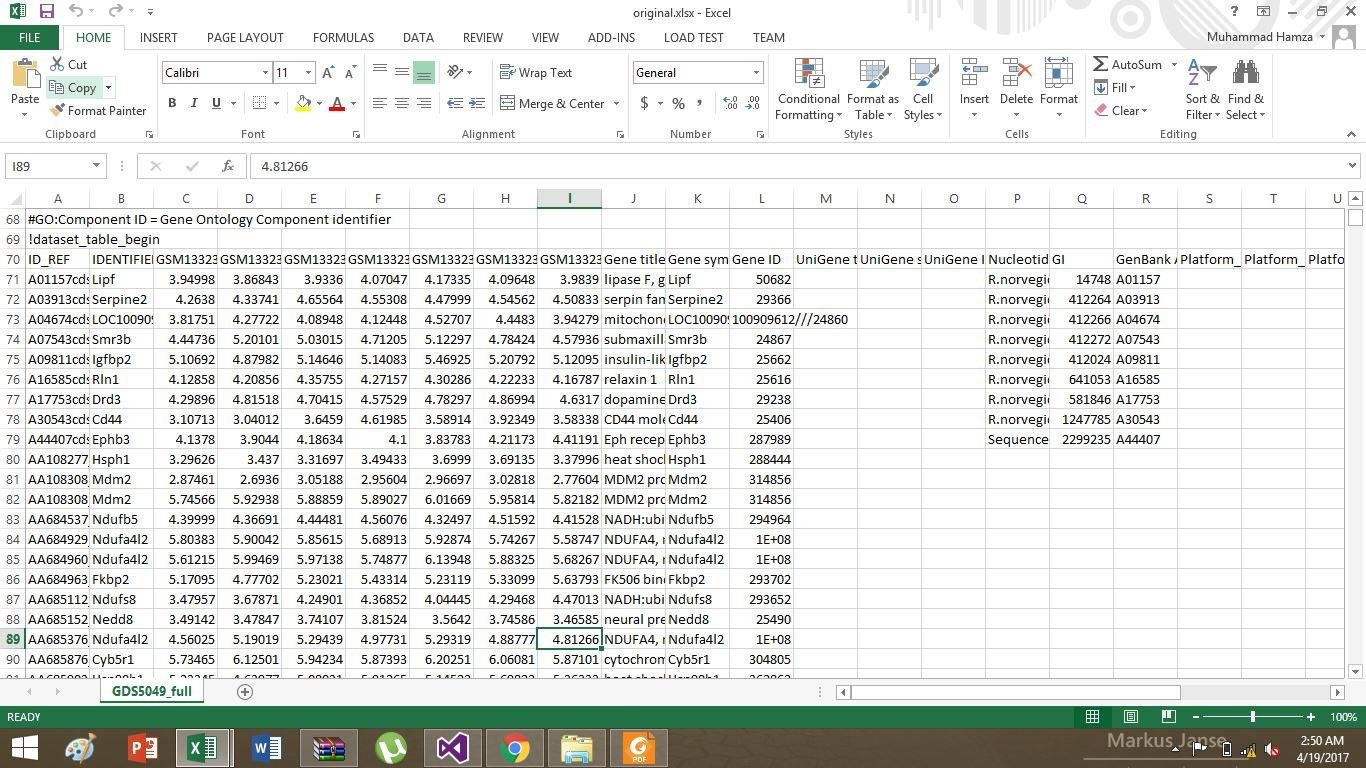Image resolution: width=1366 pixels, height=768 pixels.
Task: Increase font size with large A icon
Action: (329, 72)
